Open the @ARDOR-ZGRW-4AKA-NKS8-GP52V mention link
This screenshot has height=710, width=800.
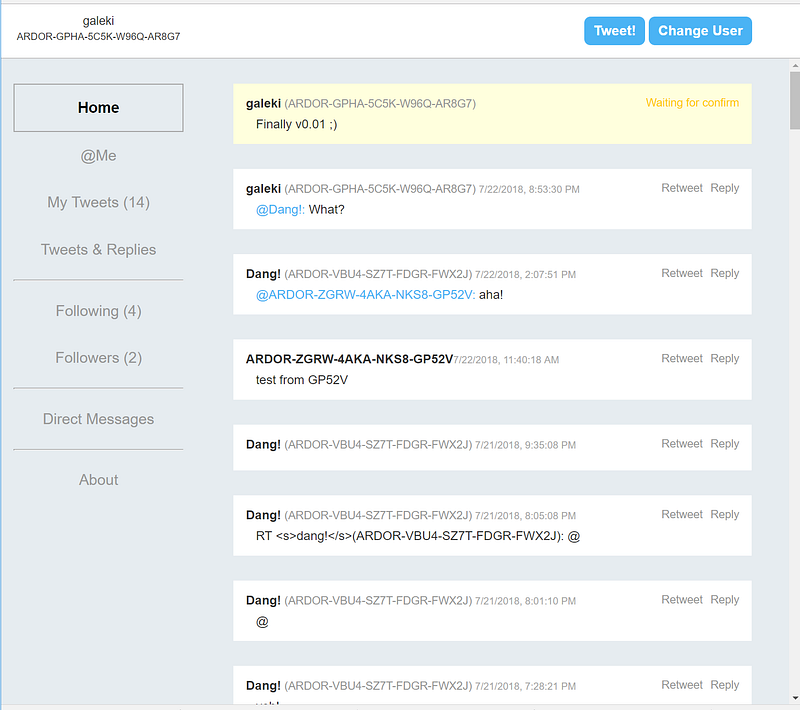click(x=365, y=295)
